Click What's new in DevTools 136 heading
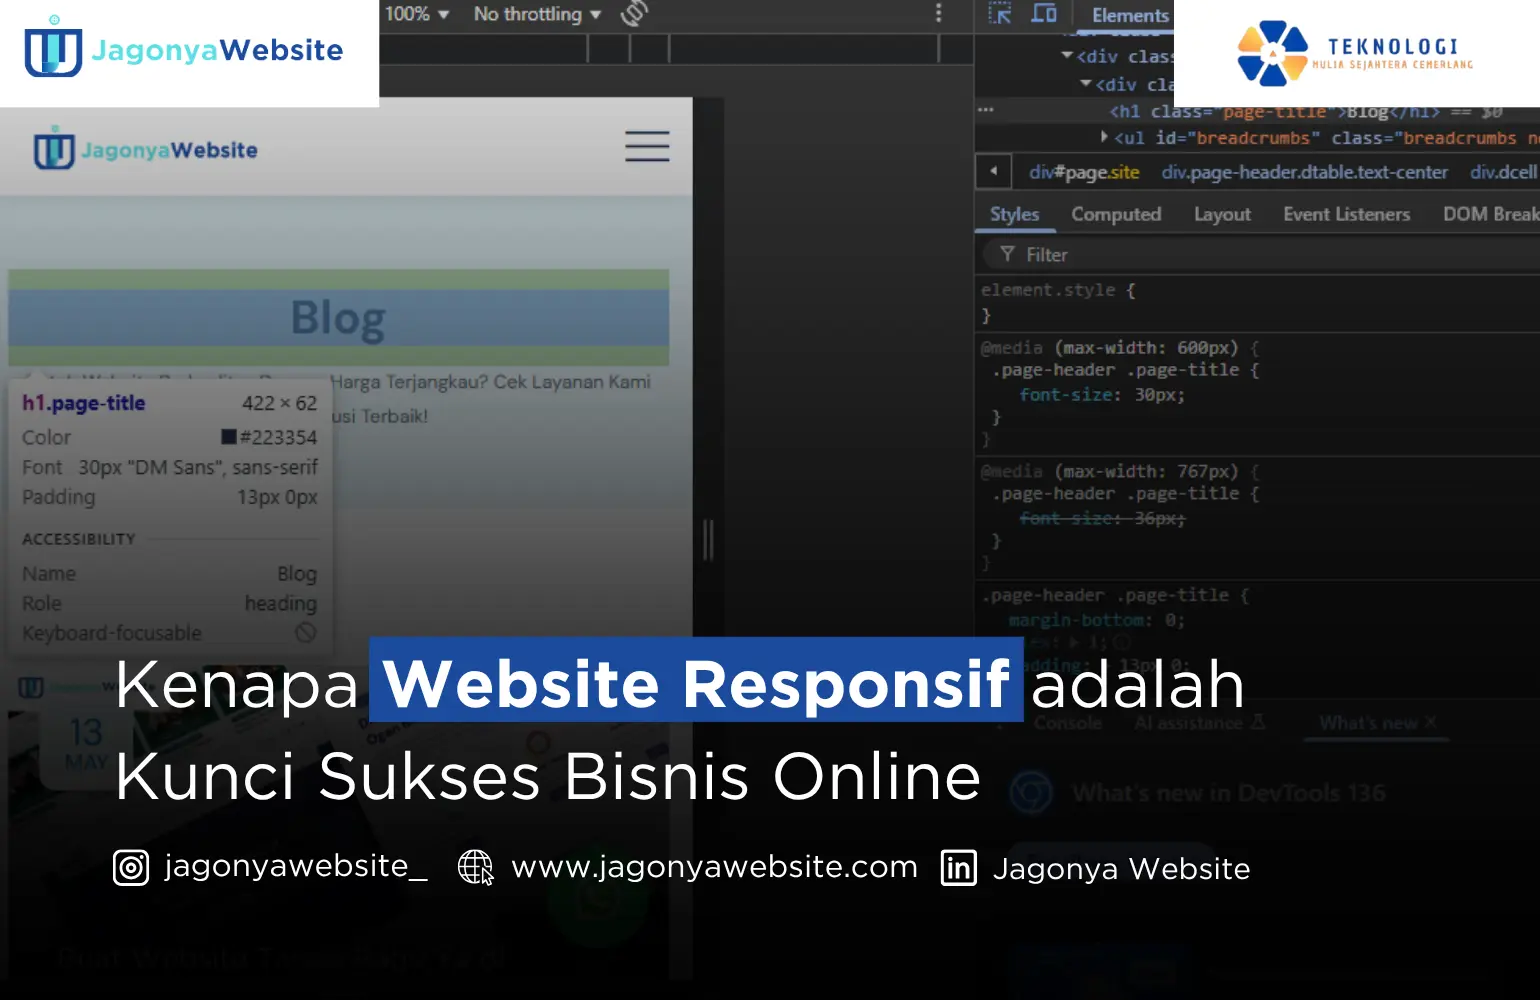Screen dimensions: 1540x1000 tap(1229, 793)
